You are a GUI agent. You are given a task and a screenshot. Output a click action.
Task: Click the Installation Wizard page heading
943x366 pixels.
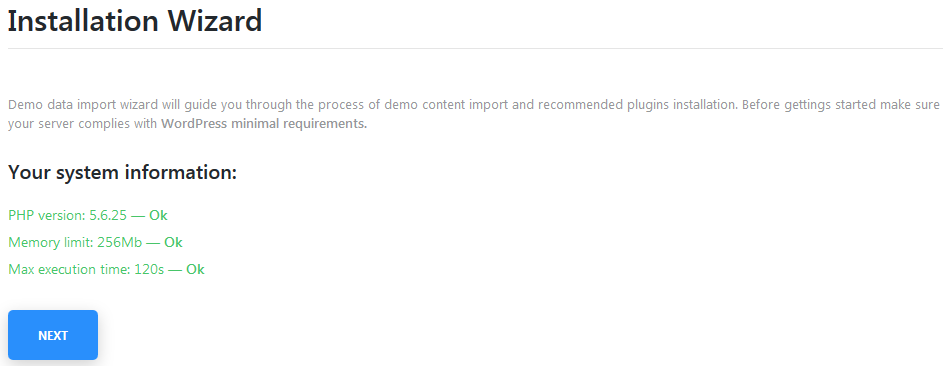click(x=135, y=20)
